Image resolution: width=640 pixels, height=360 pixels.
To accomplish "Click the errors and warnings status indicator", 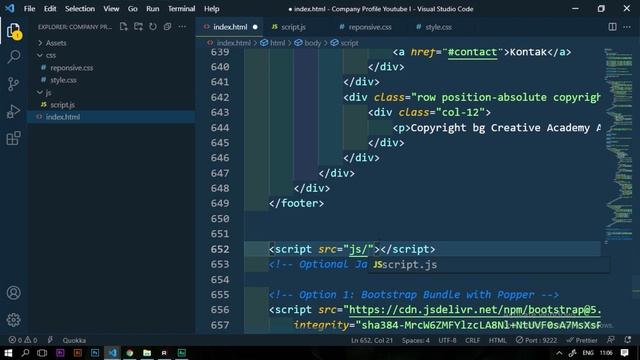I will point(23,340).
